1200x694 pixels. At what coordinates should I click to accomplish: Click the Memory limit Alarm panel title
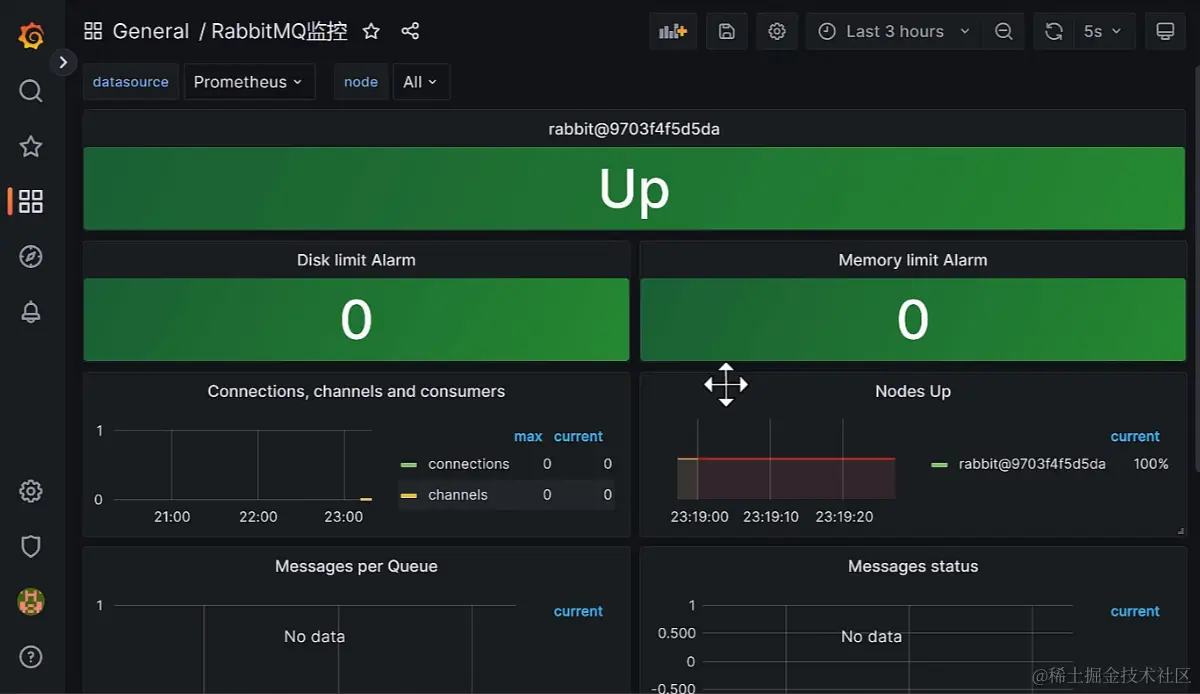(913, 260)
